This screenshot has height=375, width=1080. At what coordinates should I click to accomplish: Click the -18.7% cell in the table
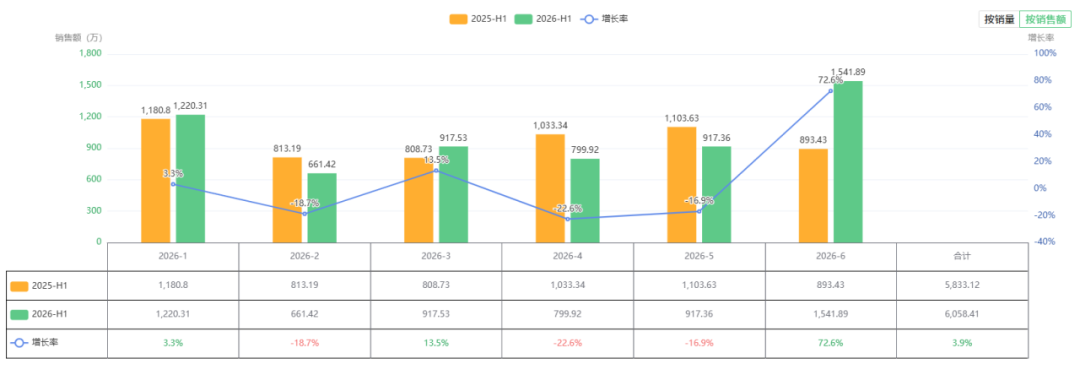pyautogui.click(x=304, y=343)
